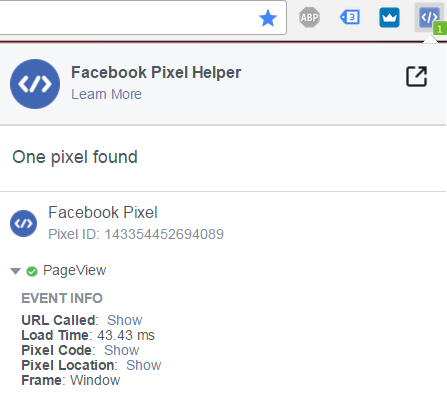Open the blue crown extension icon
The image size is (447, 398).
[x=389, y=17]
